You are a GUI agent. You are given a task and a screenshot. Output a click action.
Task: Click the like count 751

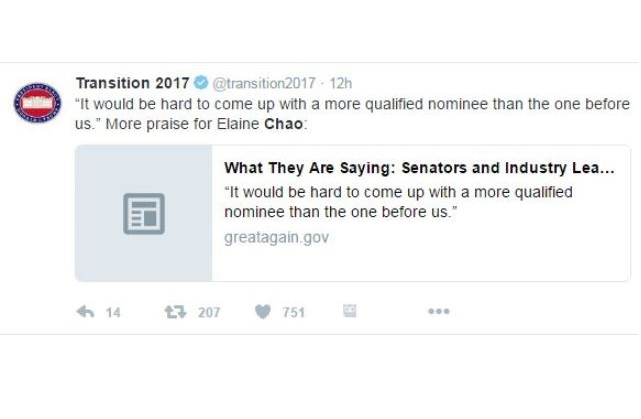[293, 313]
